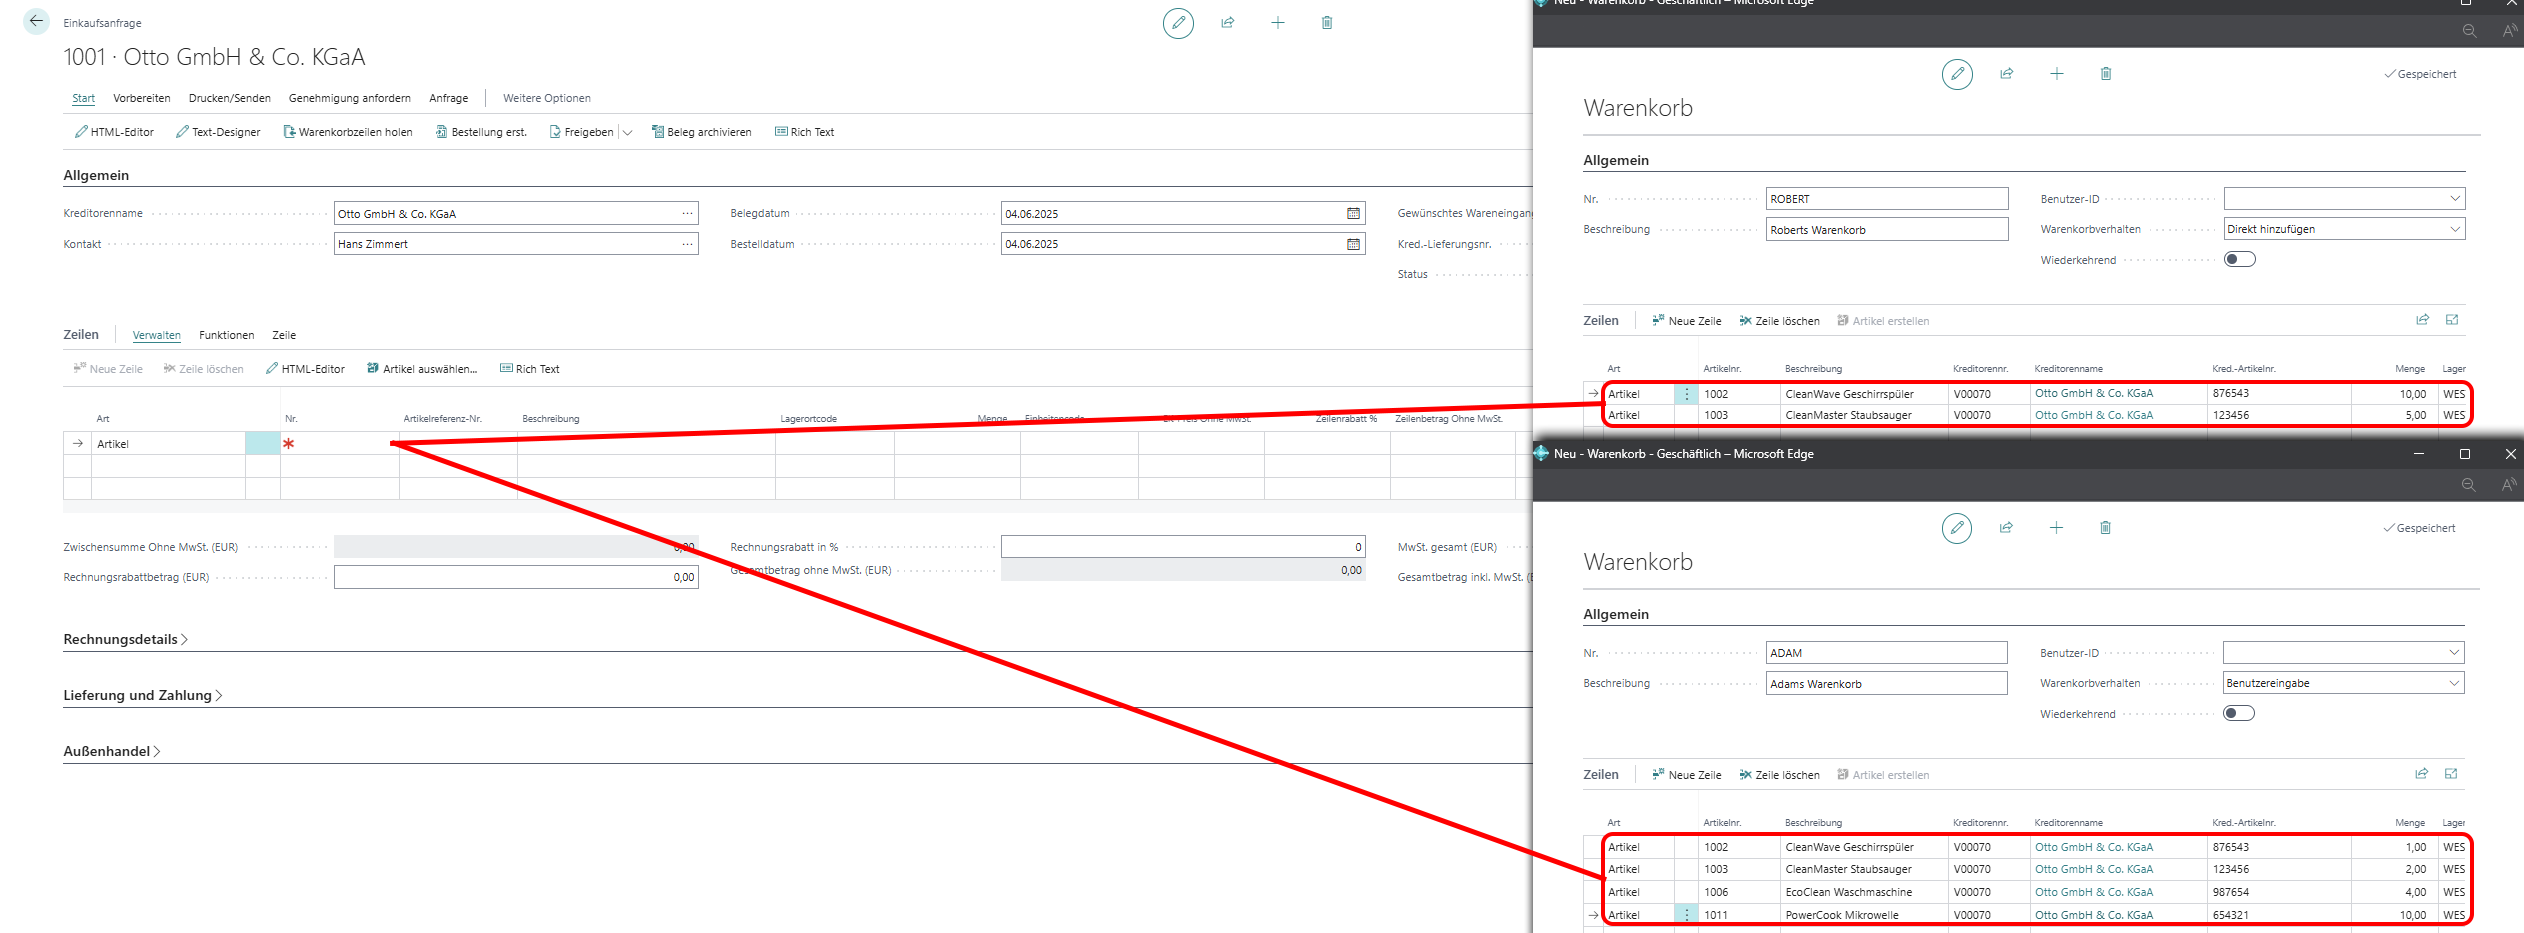2524x933 pixels.
Task: Click the plus icon in ADAM Warenkorb header
Action: [2056, 528]
